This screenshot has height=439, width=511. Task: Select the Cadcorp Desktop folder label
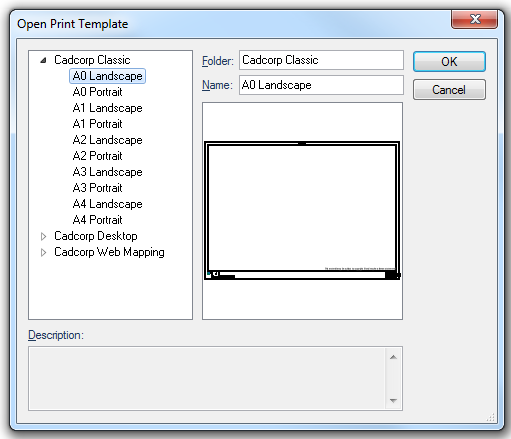pos(96,236)
